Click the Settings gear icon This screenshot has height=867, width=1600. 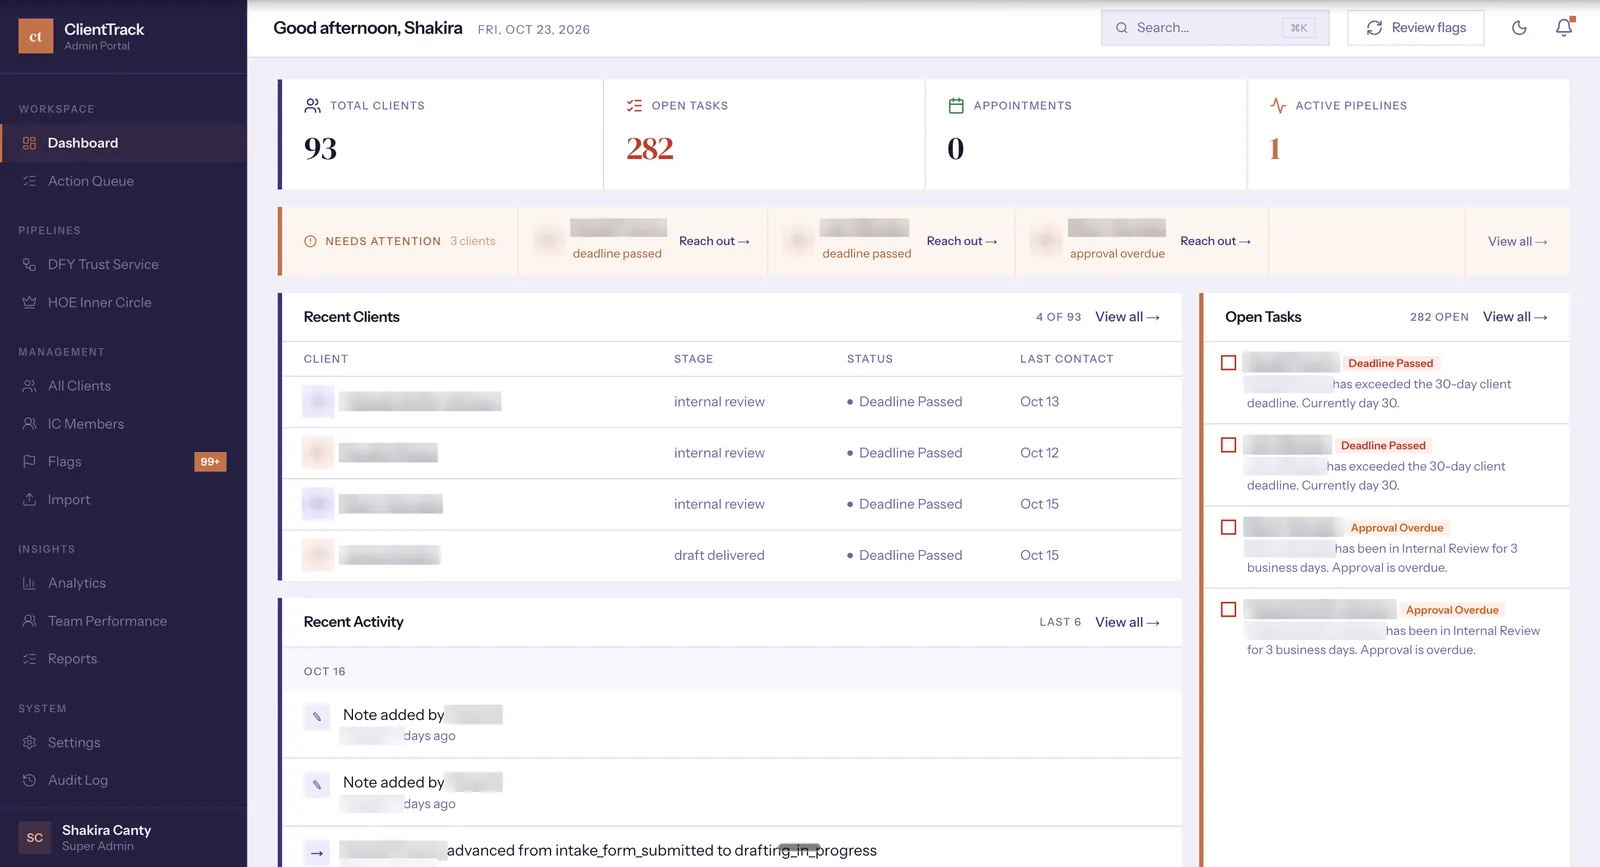[29, 742]
